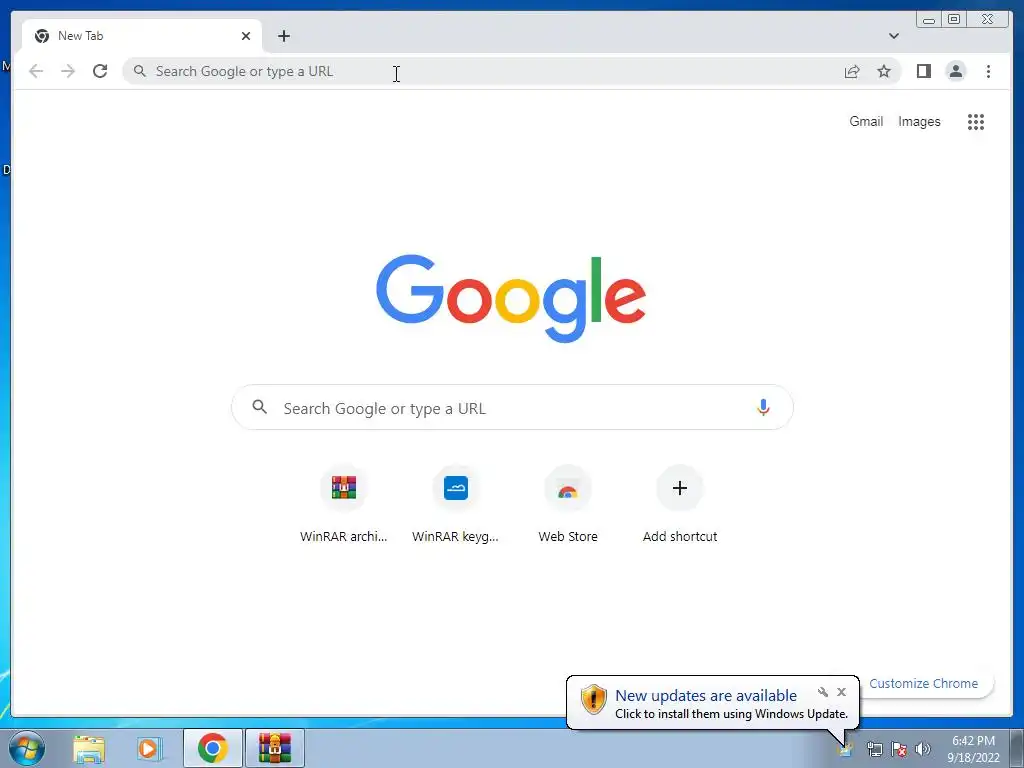Open the Chrome three-dot menu
1024x768 pixels.
[989, 71]
